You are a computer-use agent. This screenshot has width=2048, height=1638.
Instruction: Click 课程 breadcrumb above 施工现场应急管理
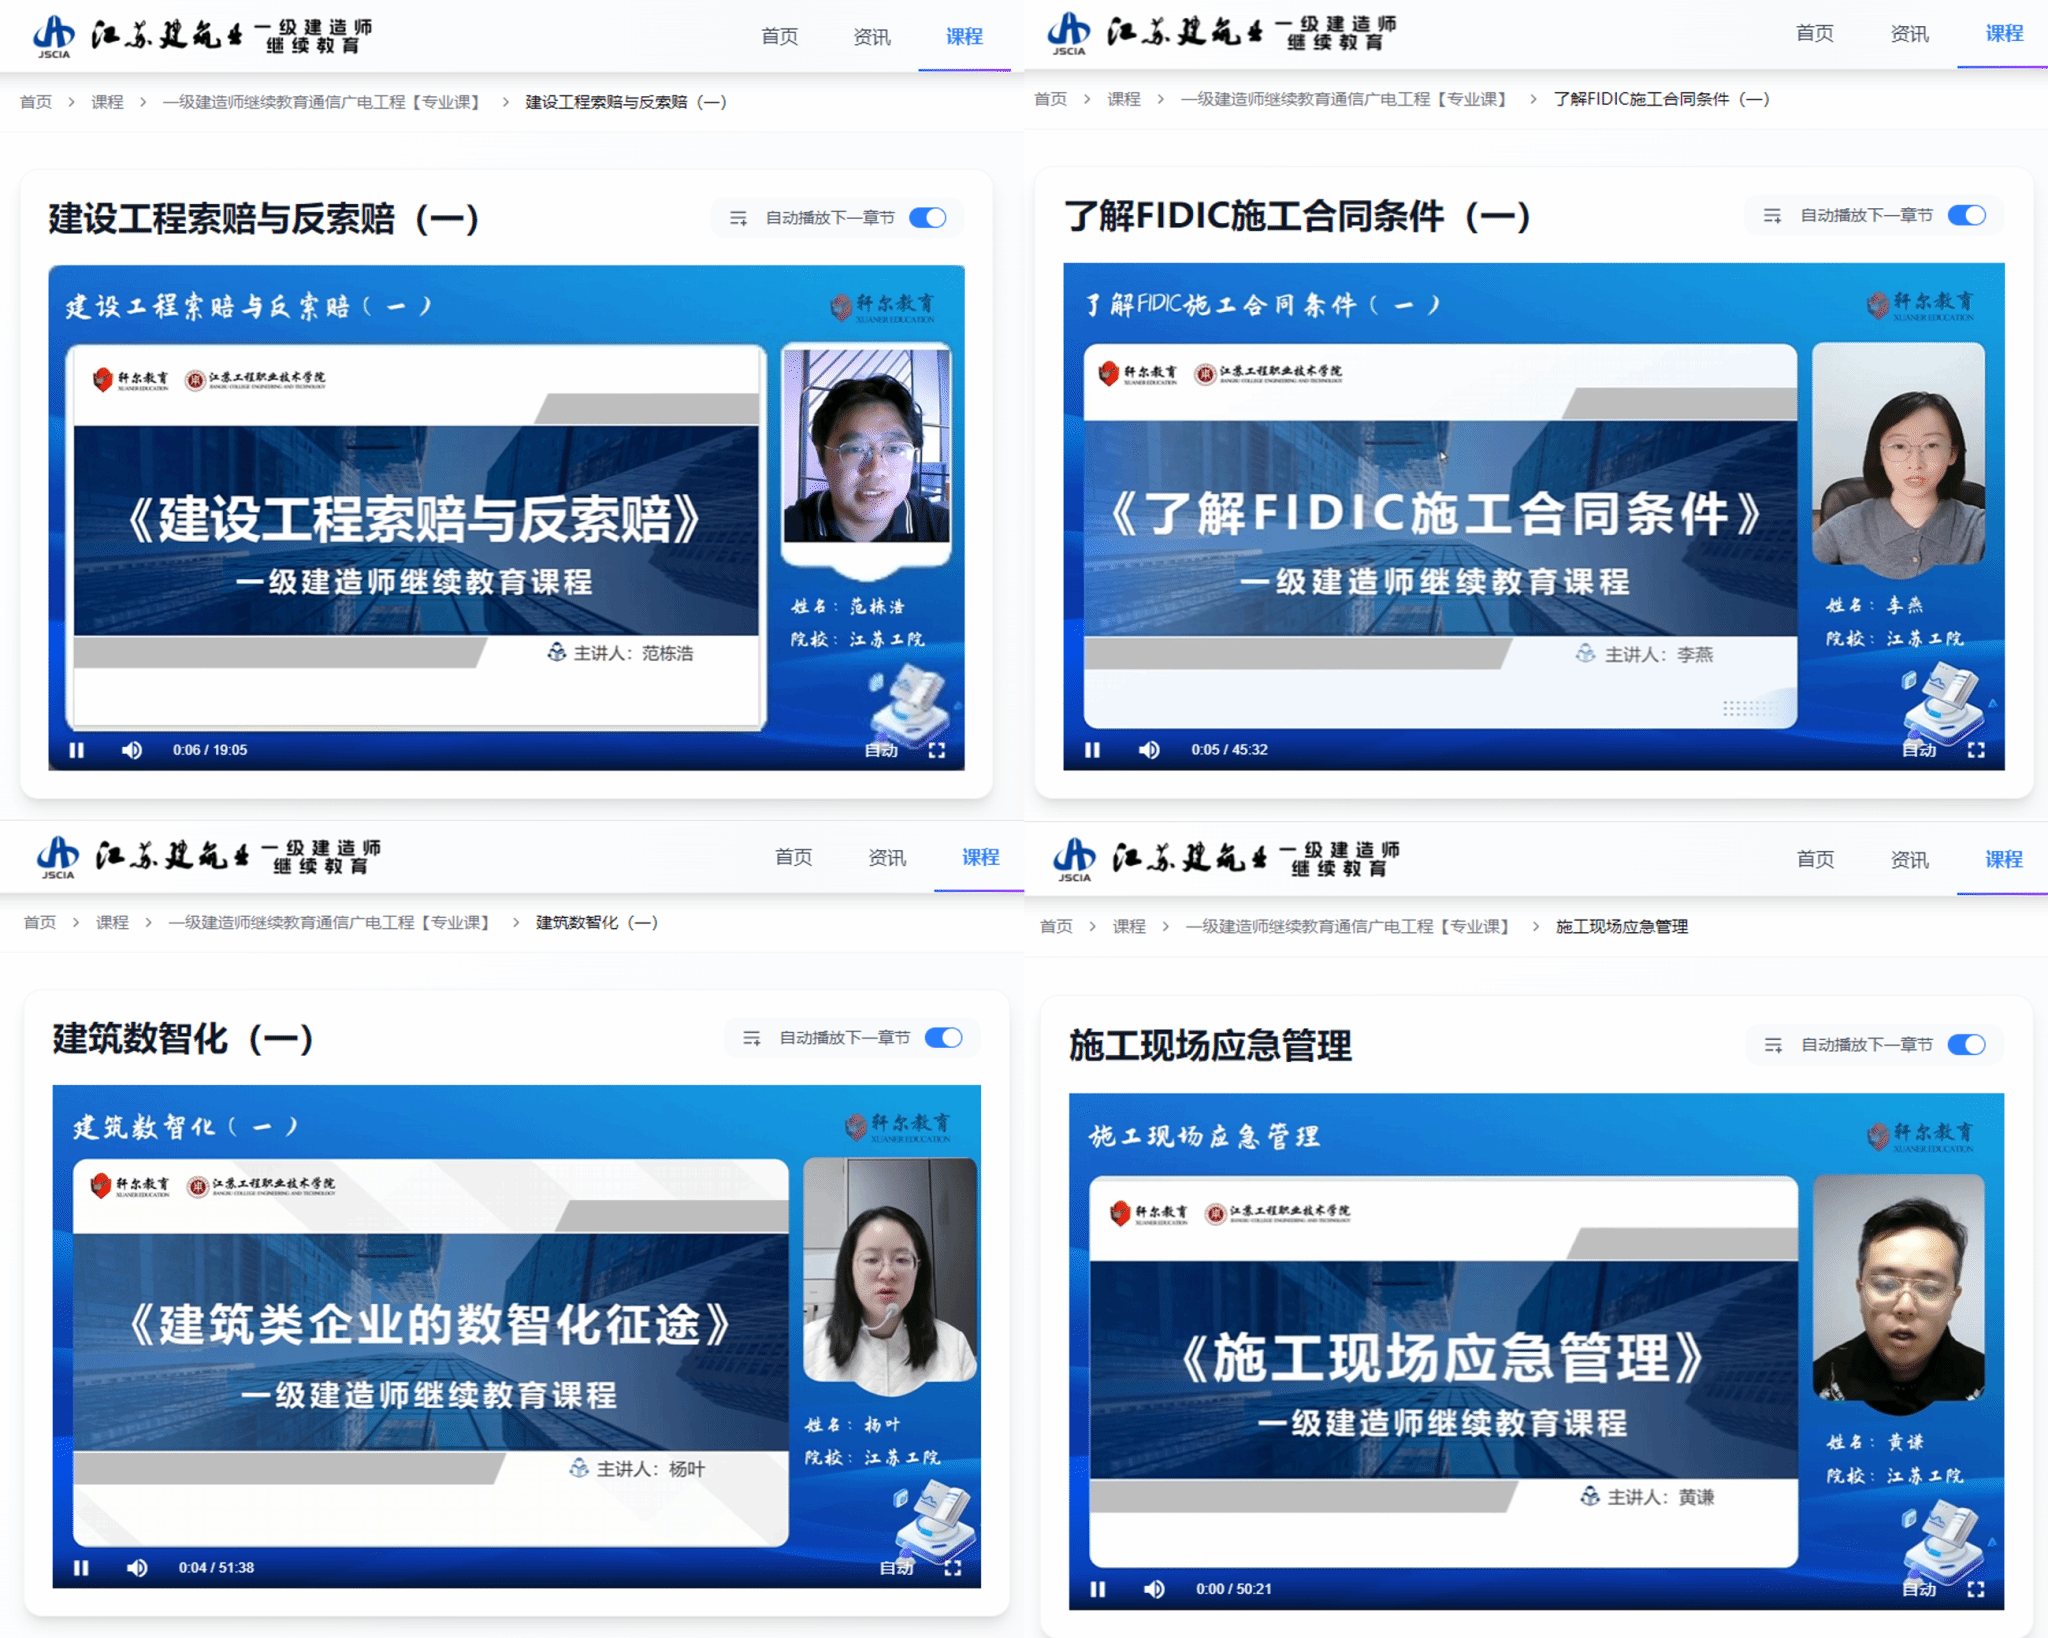(x=1129, y=927)
